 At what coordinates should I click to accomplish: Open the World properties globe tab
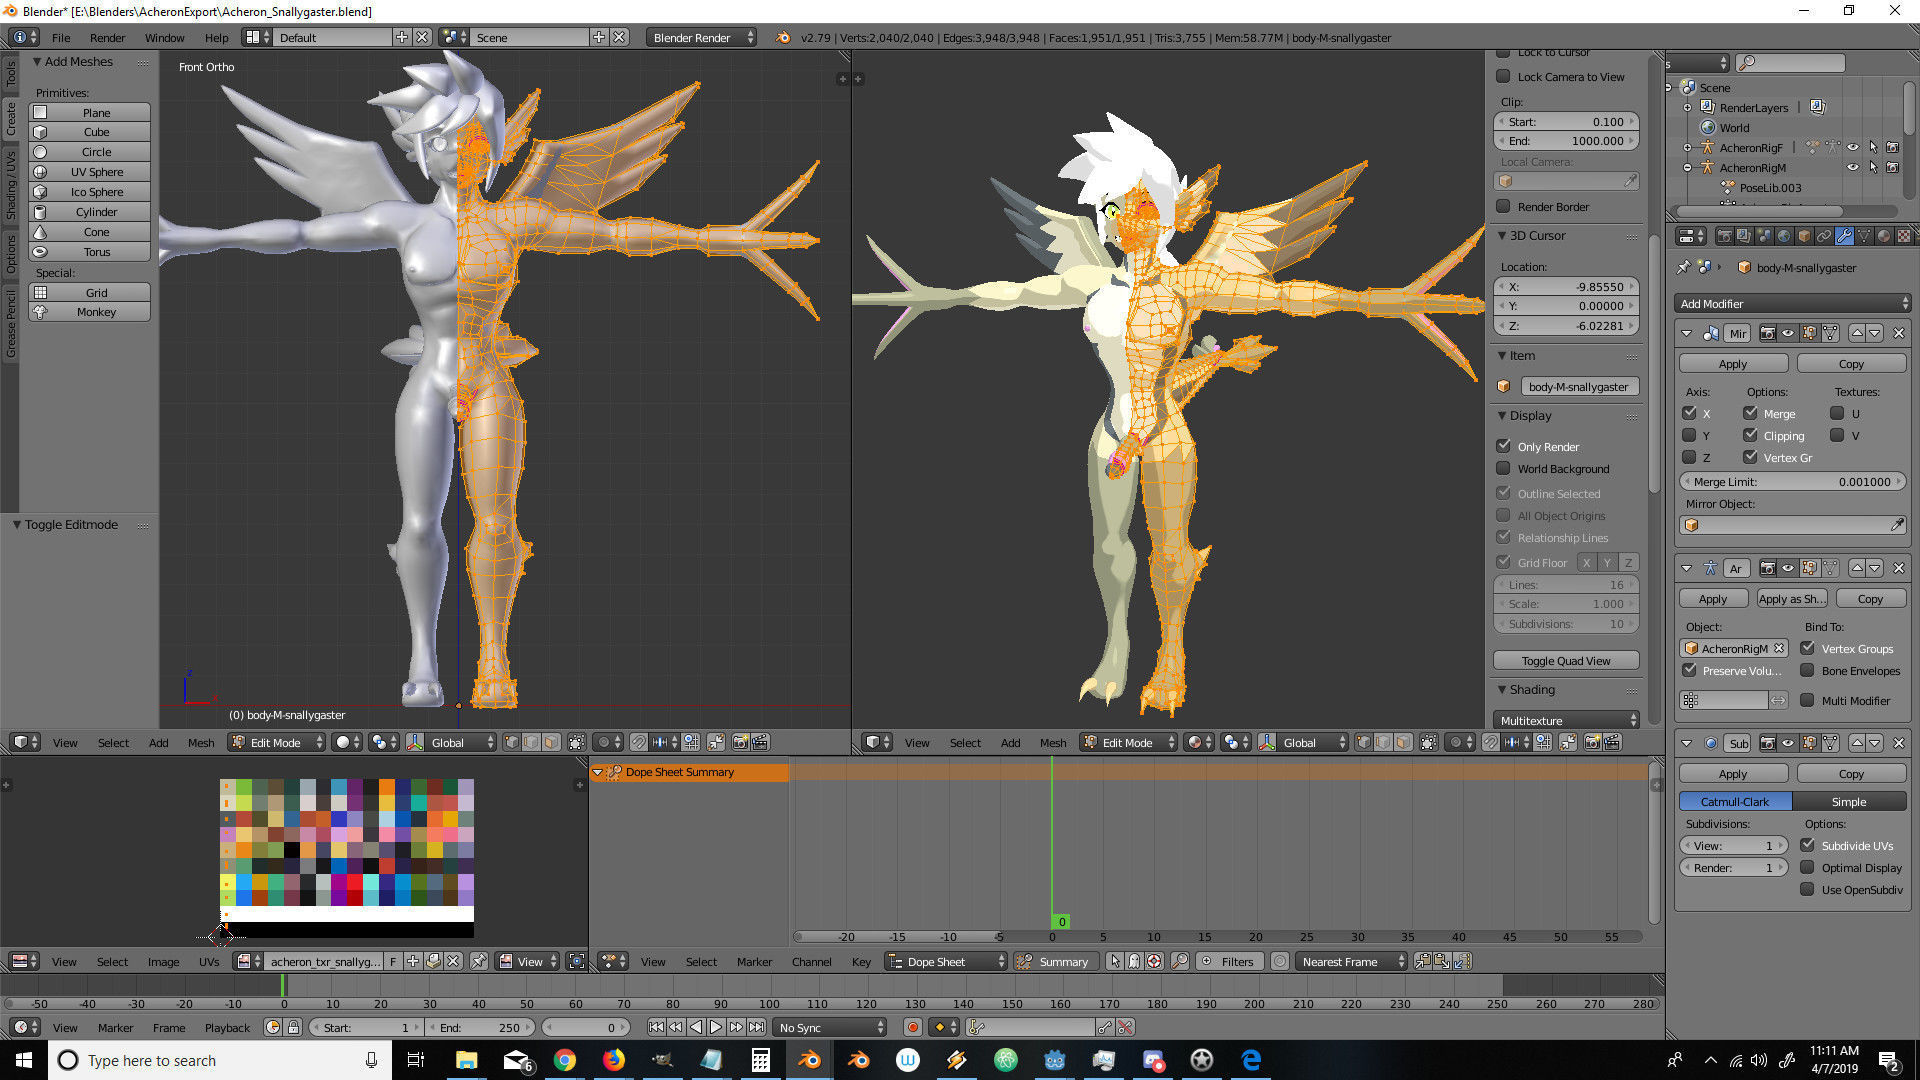point(1784,236)
